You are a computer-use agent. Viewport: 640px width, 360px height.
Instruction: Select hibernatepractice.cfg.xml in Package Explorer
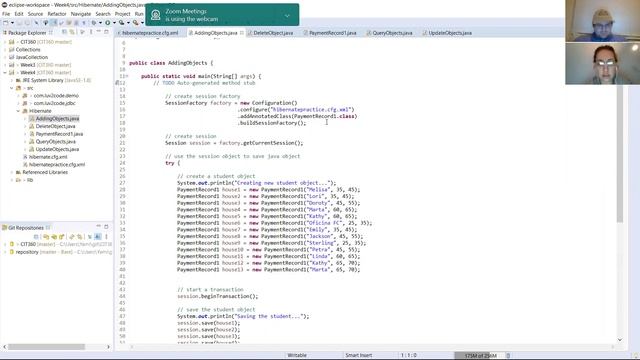(x=57, y=164)
